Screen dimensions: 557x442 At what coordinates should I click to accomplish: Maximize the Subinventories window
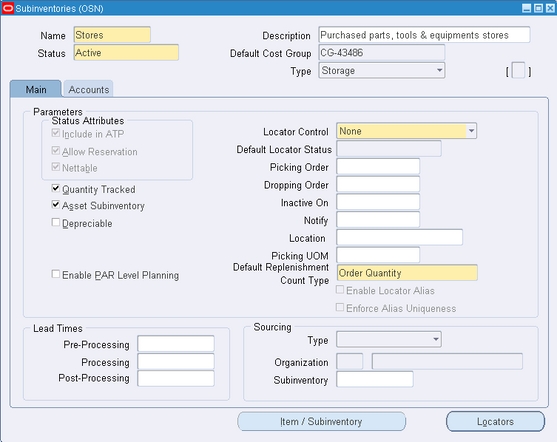pos(539,8)
